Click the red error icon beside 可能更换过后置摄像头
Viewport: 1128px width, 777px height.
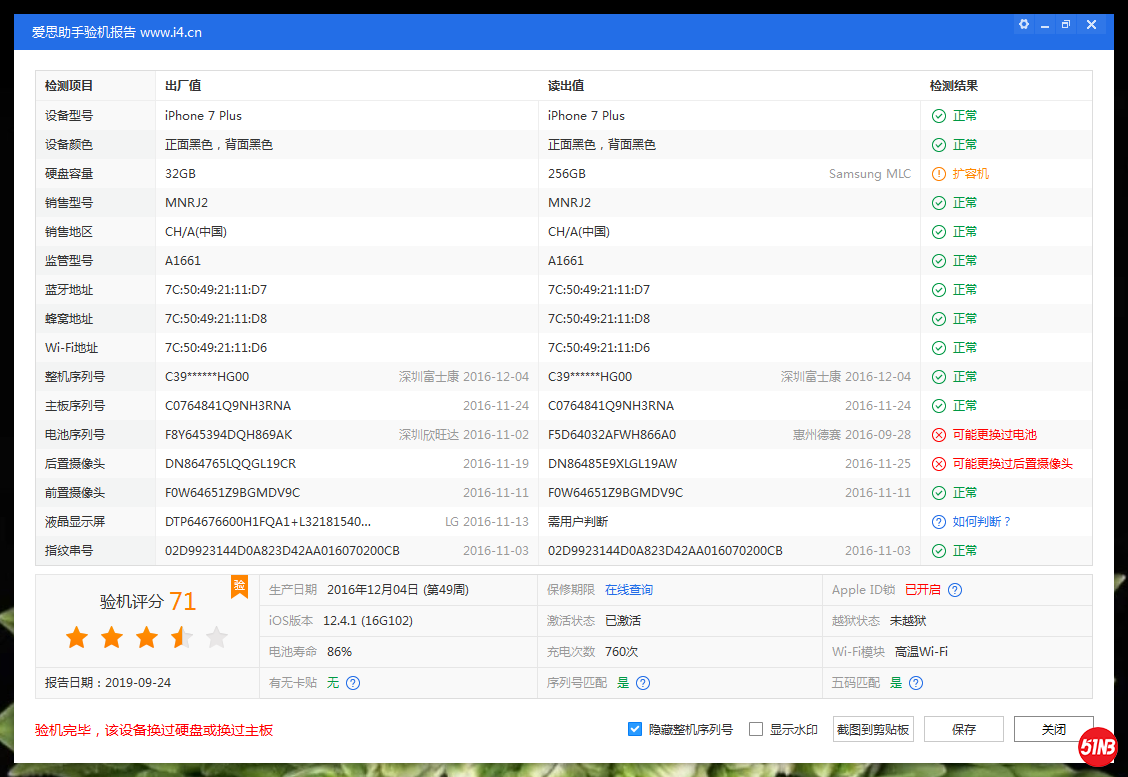[x=938, y=463]
